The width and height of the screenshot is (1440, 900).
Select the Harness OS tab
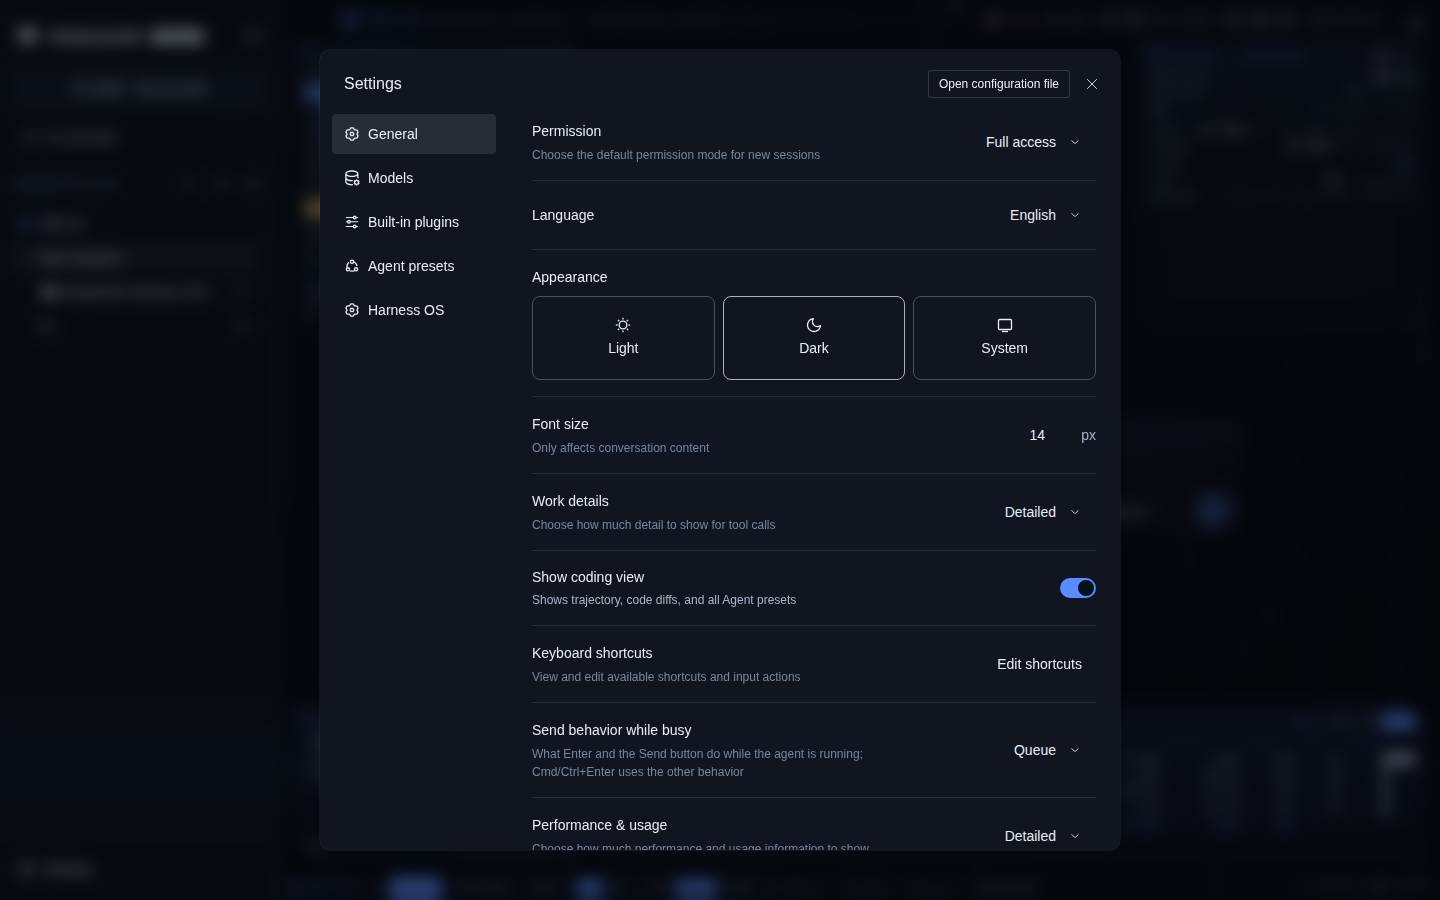[414, 310]
